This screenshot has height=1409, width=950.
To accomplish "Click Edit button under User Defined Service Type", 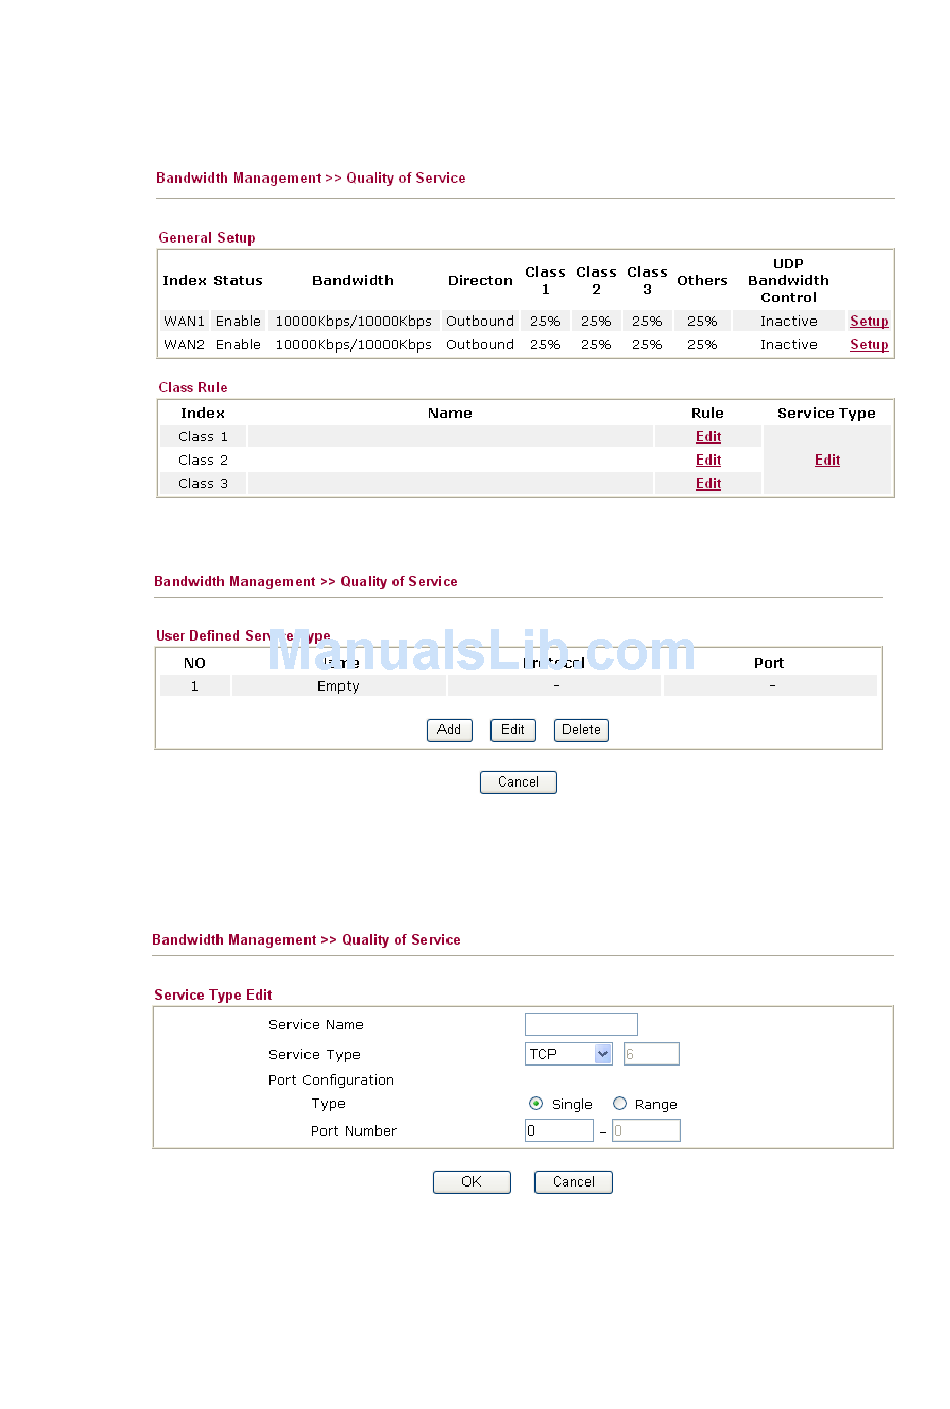I will pos(513,730).
